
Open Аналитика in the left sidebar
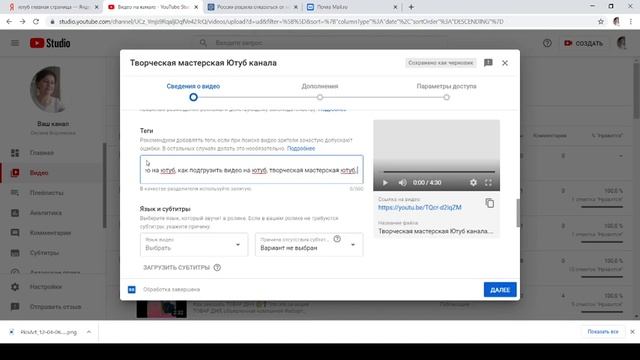coord(45,213)
